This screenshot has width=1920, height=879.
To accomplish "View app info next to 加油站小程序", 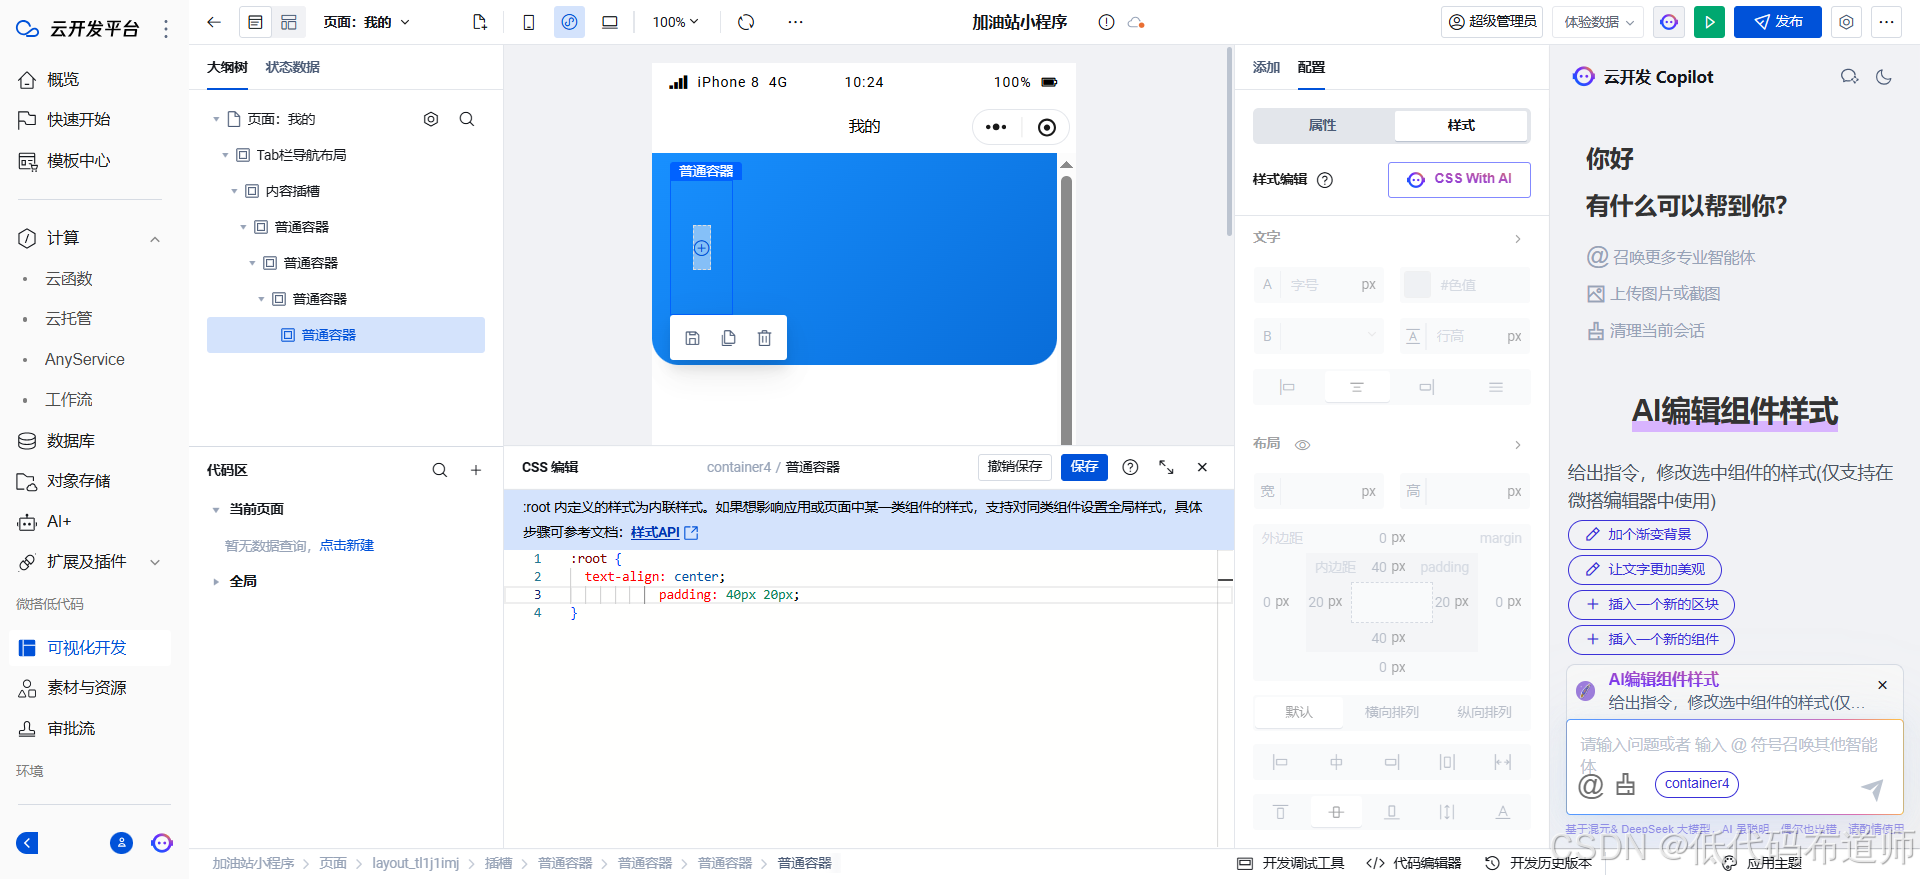I will tap(1106, 22).
